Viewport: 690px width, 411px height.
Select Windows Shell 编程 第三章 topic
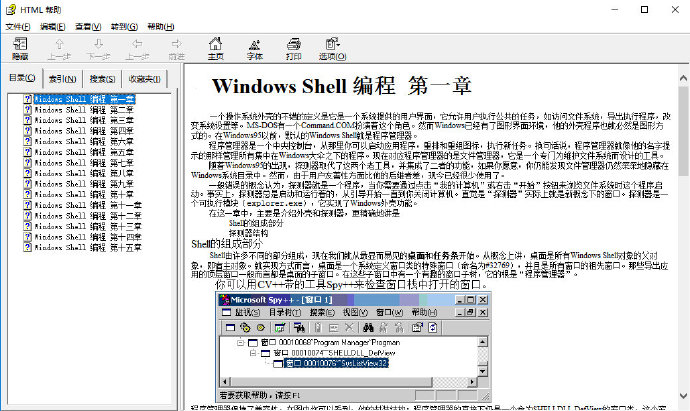pos(84,120)
